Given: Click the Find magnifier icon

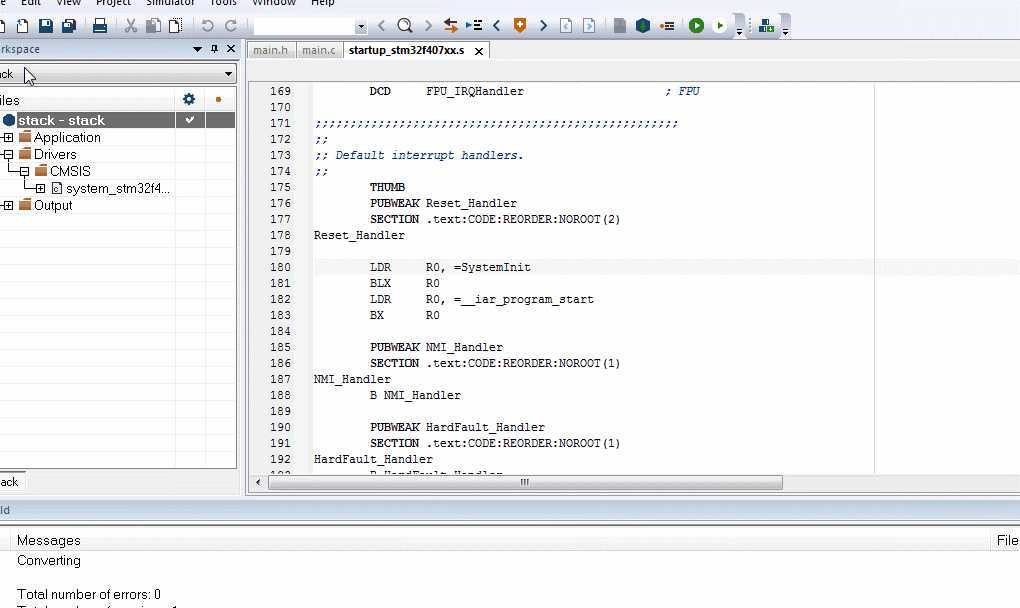Looking at the screenshot, I should 405,26.
